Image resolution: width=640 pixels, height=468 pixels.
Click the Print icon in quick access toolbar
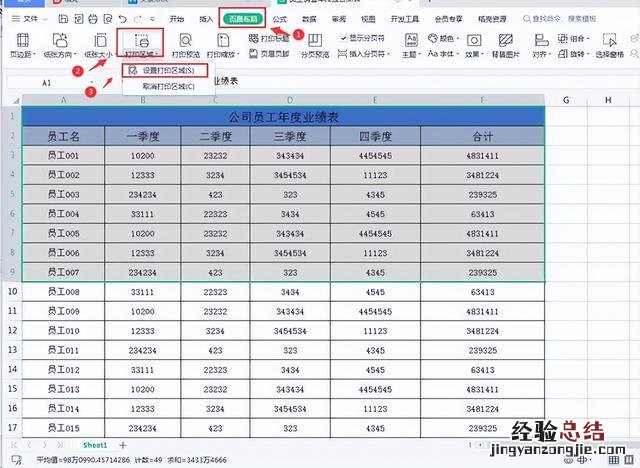(93, 19)
